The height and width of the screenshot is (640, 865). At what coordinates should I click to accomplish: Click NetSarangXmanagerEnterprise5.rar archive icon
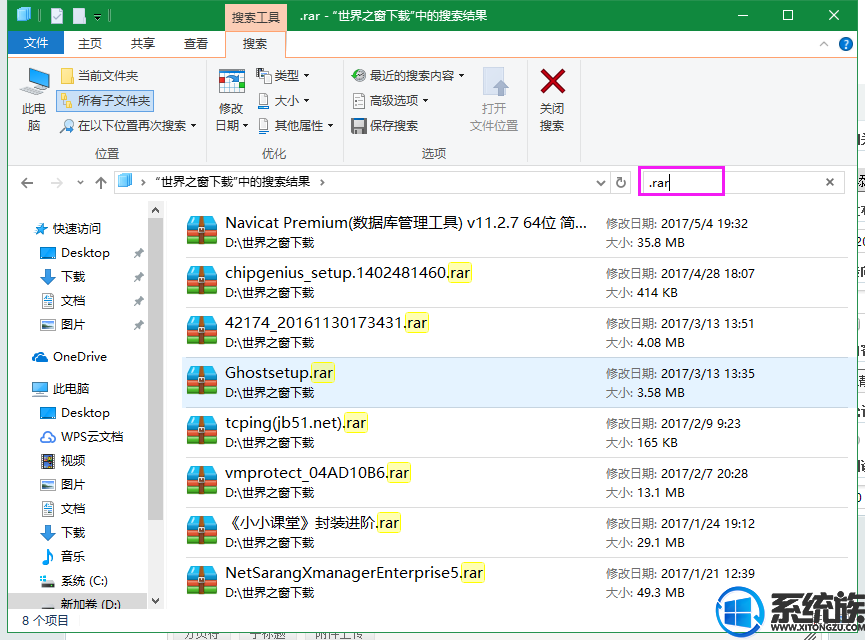tap(201, 581)
